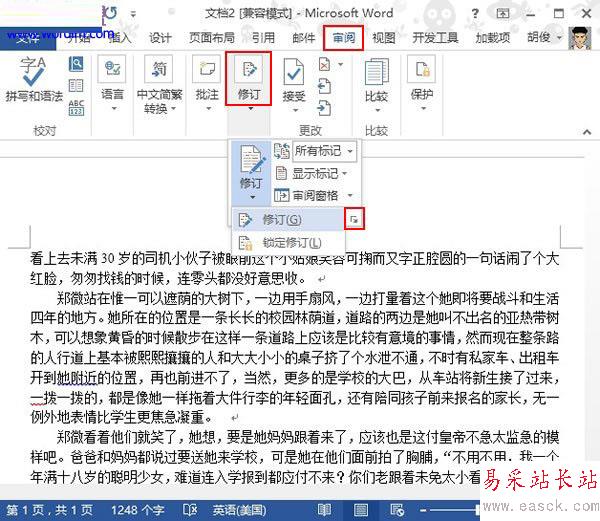Open Chinese Simplified/Traditional conversion (中文简繁转换)
600x521 pixels.
pos(159,84)
